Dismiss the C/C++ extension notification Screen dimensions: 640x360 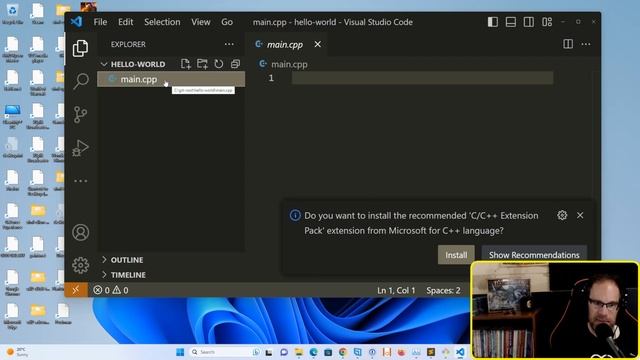pos(580,215)
